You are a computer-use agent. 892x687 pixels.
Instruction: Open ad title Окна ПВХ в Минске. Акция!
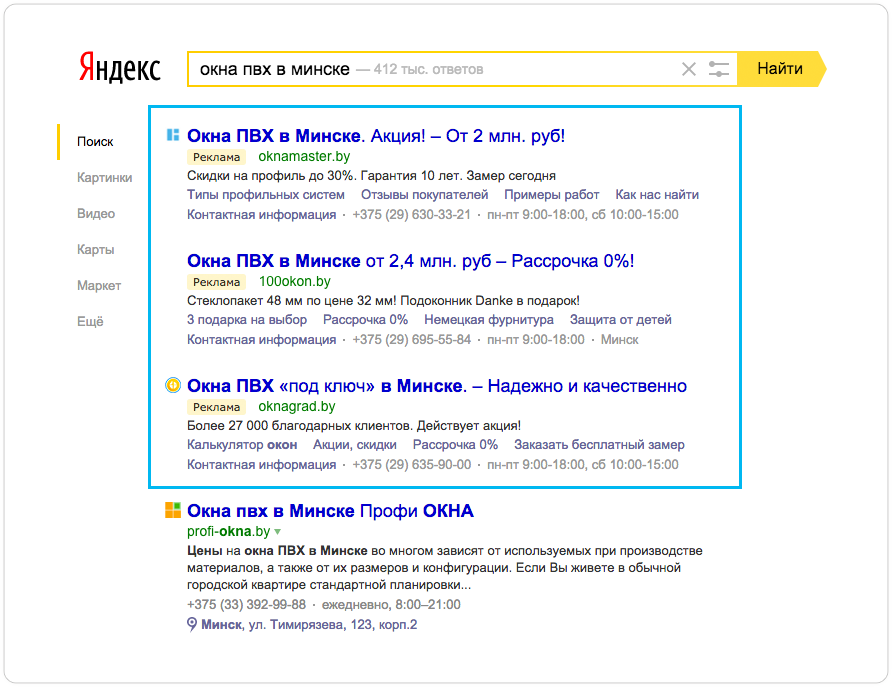376,136
